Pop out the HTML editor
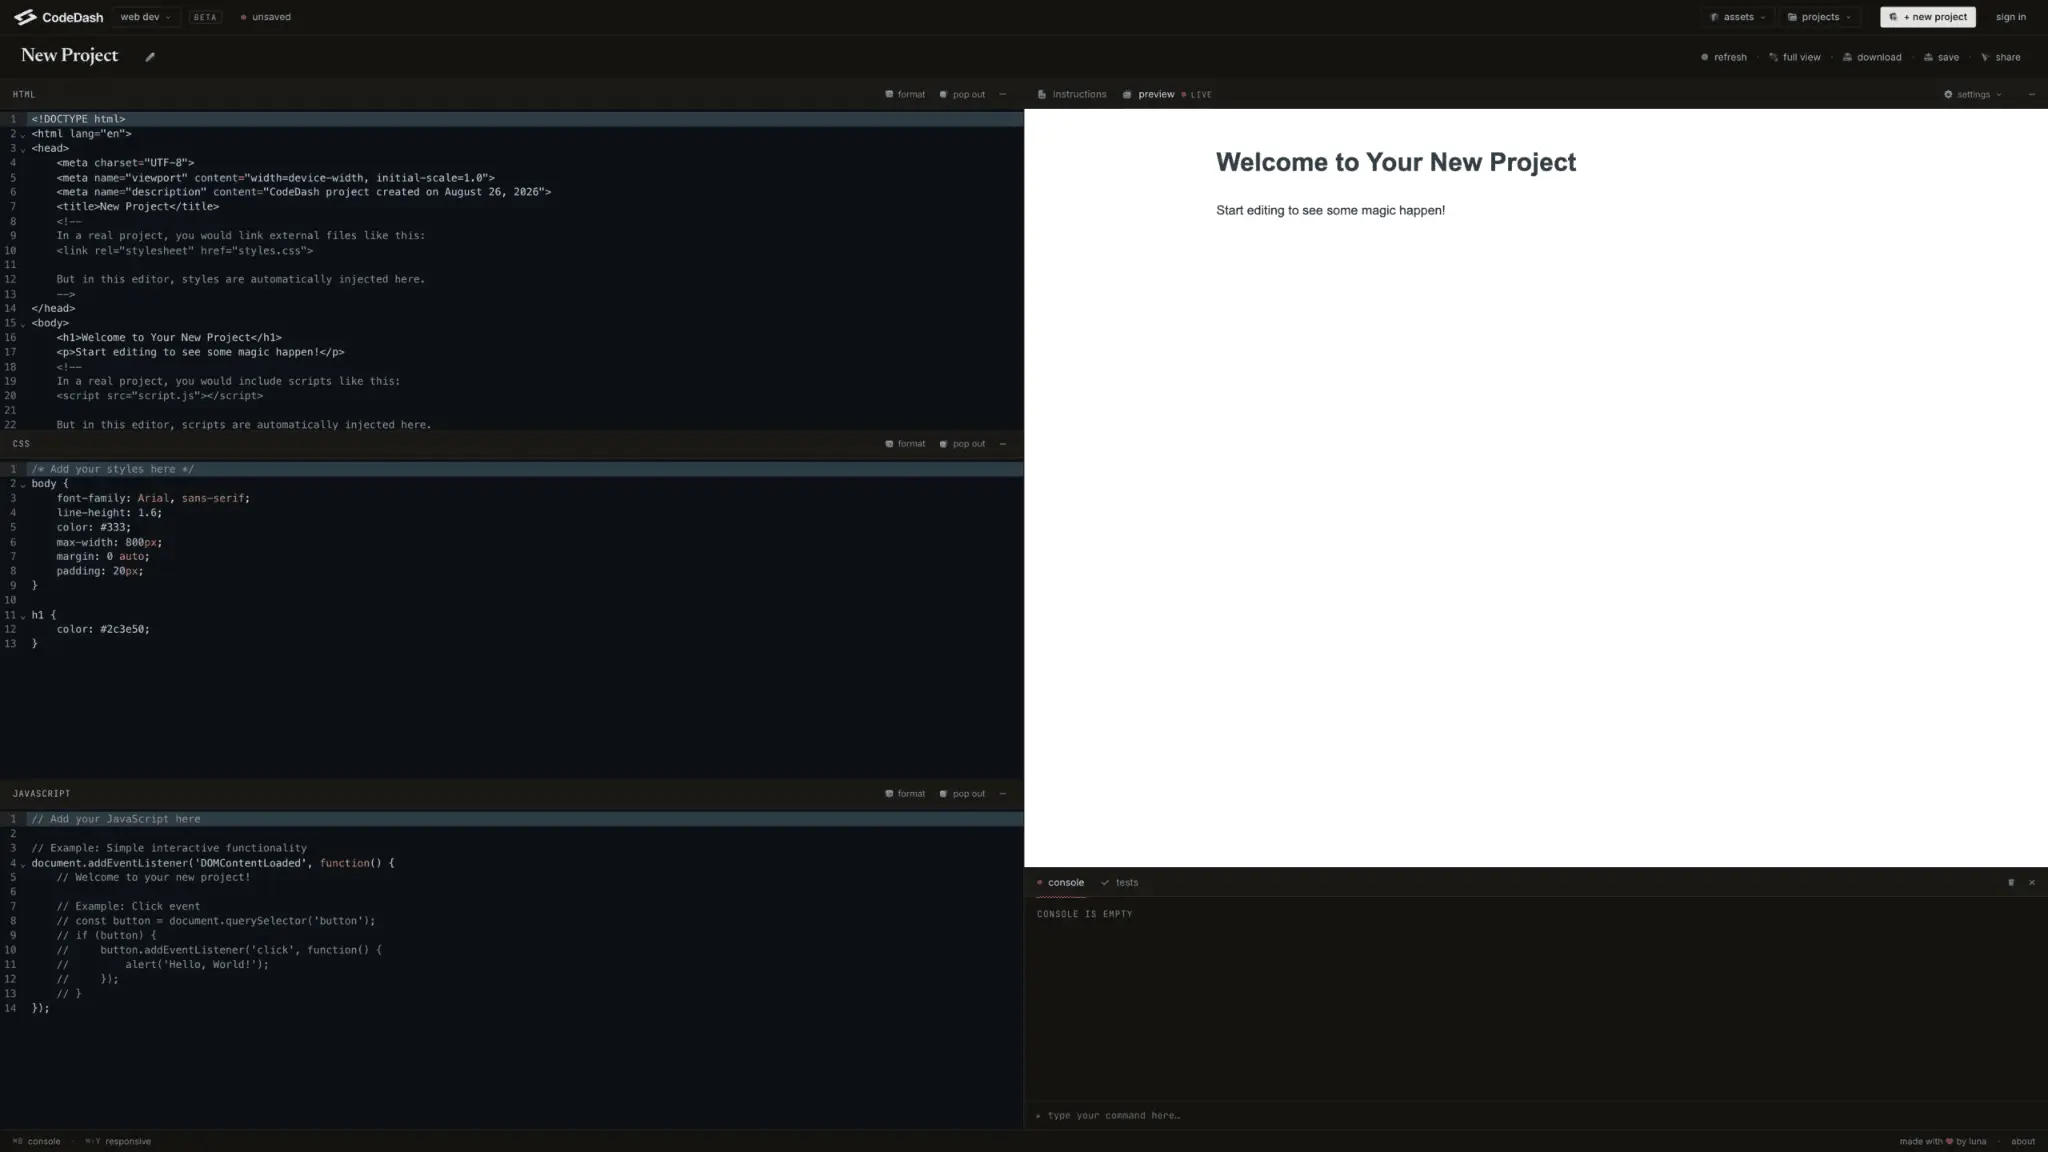Screen dimensions: 2048x1152 tap(962, 95)
